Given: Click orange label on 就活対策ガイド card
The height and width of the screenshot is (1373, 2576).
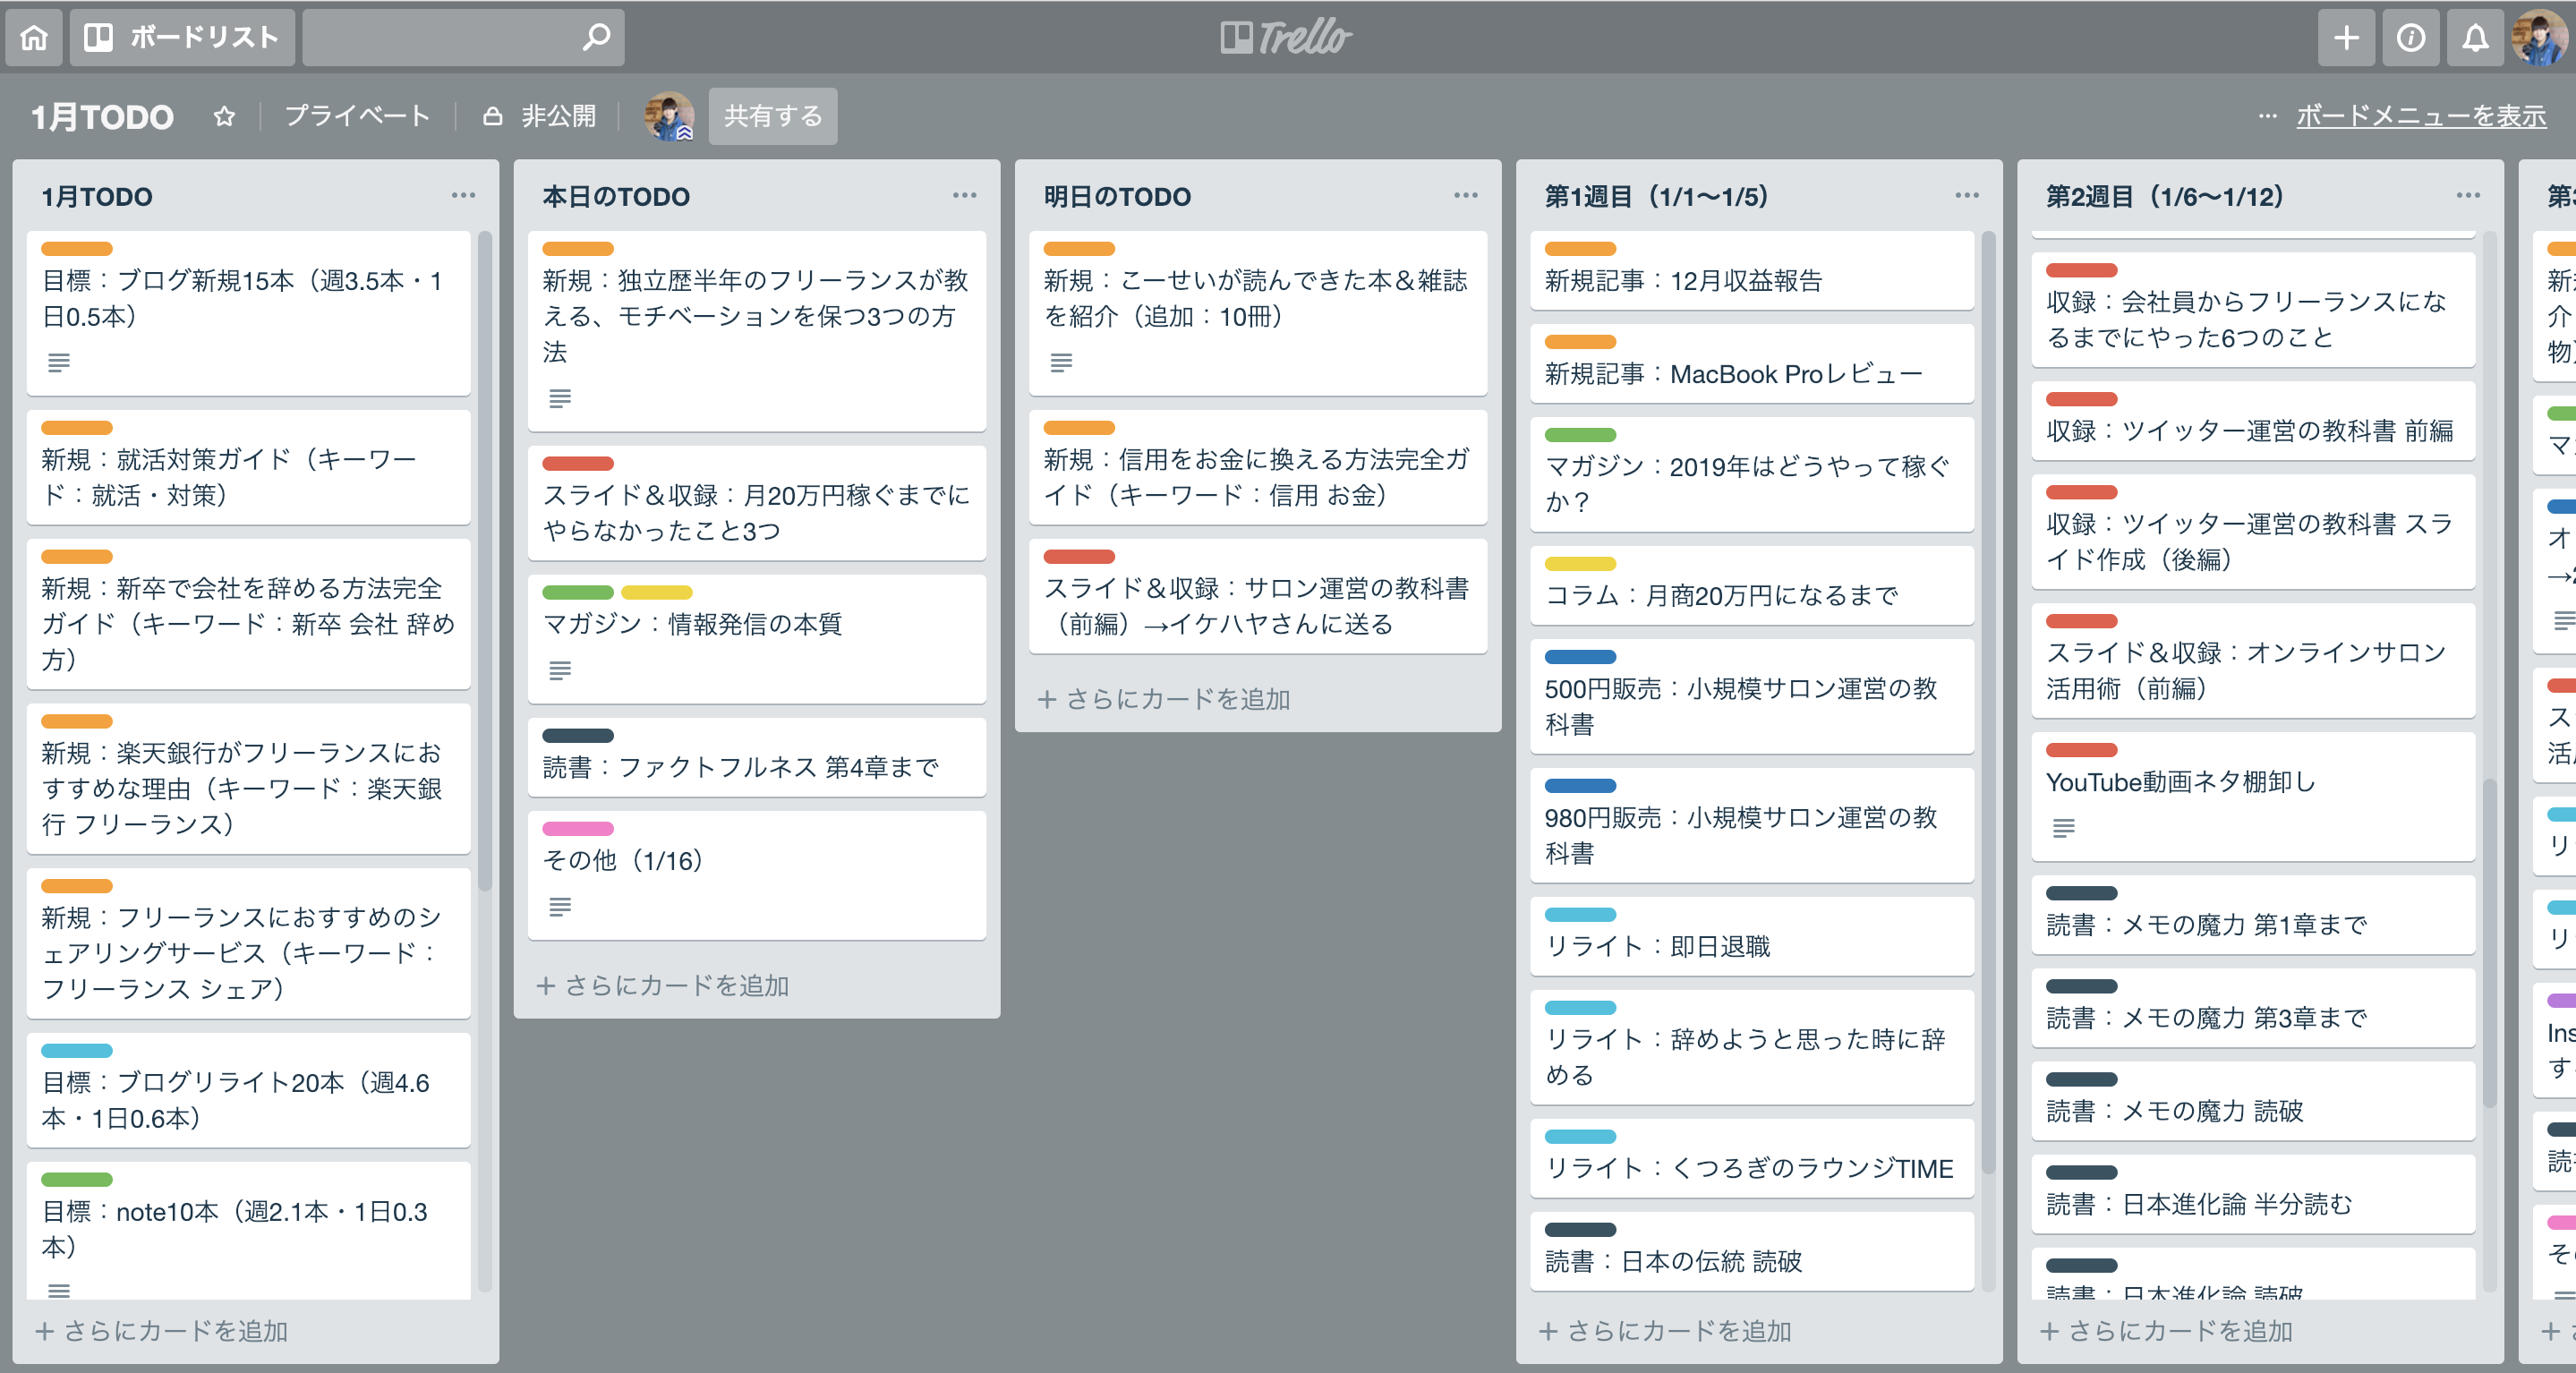Looking at the screenshot, I should click(x=77, y=427).
